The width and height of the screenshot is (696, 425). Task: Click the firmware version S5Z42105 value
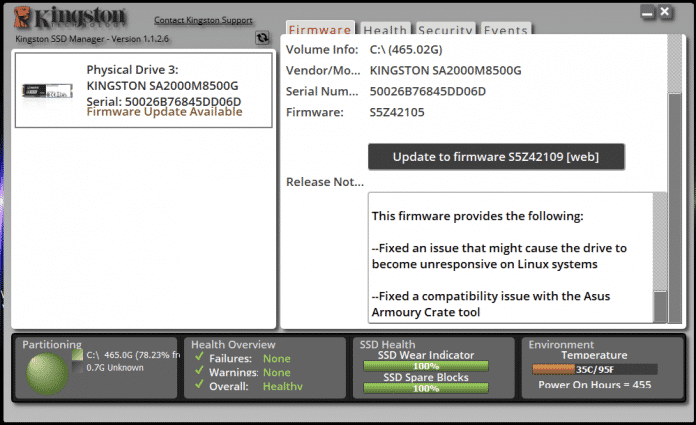[x=397, y=112]
